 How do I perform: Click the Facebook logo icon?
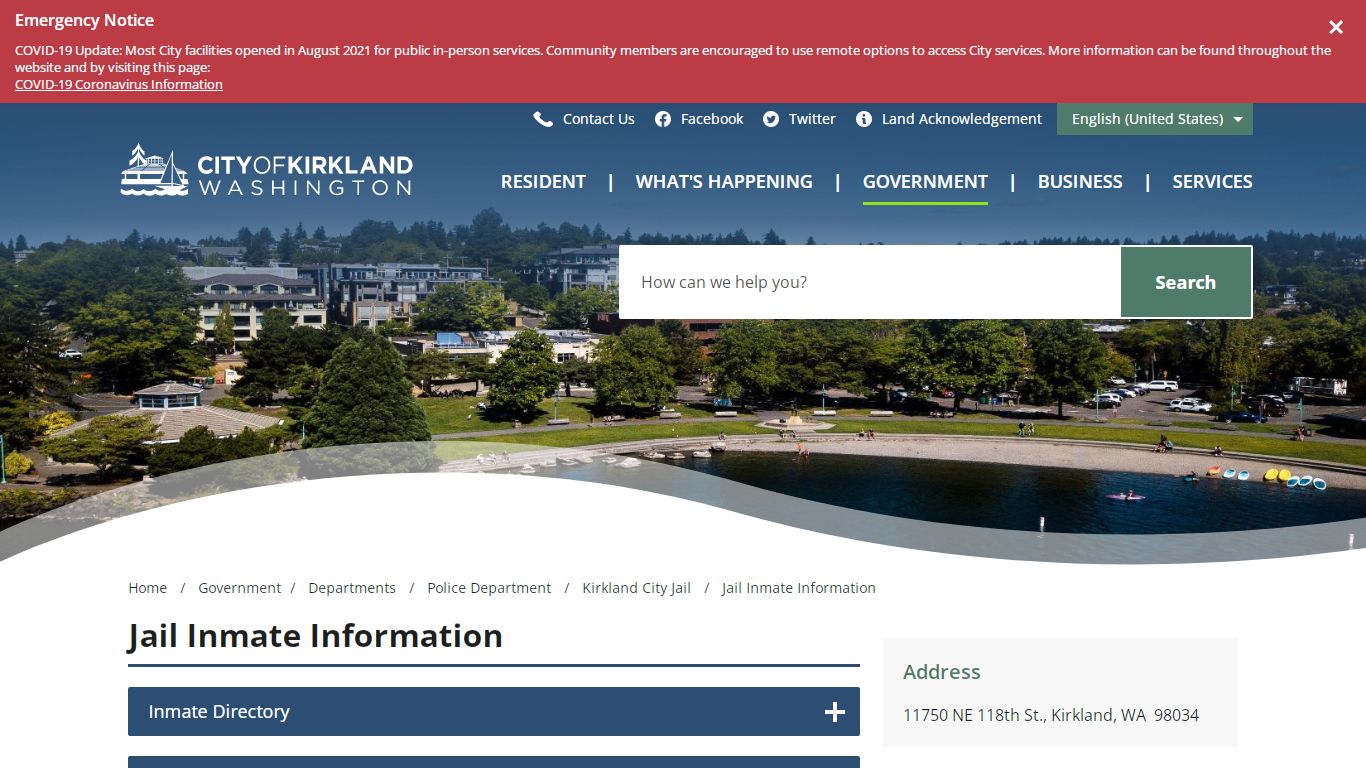pyautogui.click(x=663, y=119)
